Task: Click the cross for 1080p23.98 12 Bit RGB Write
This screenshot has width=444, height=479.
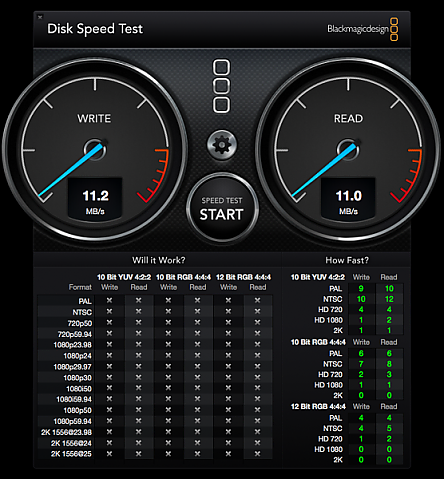Action: [228, 344]
